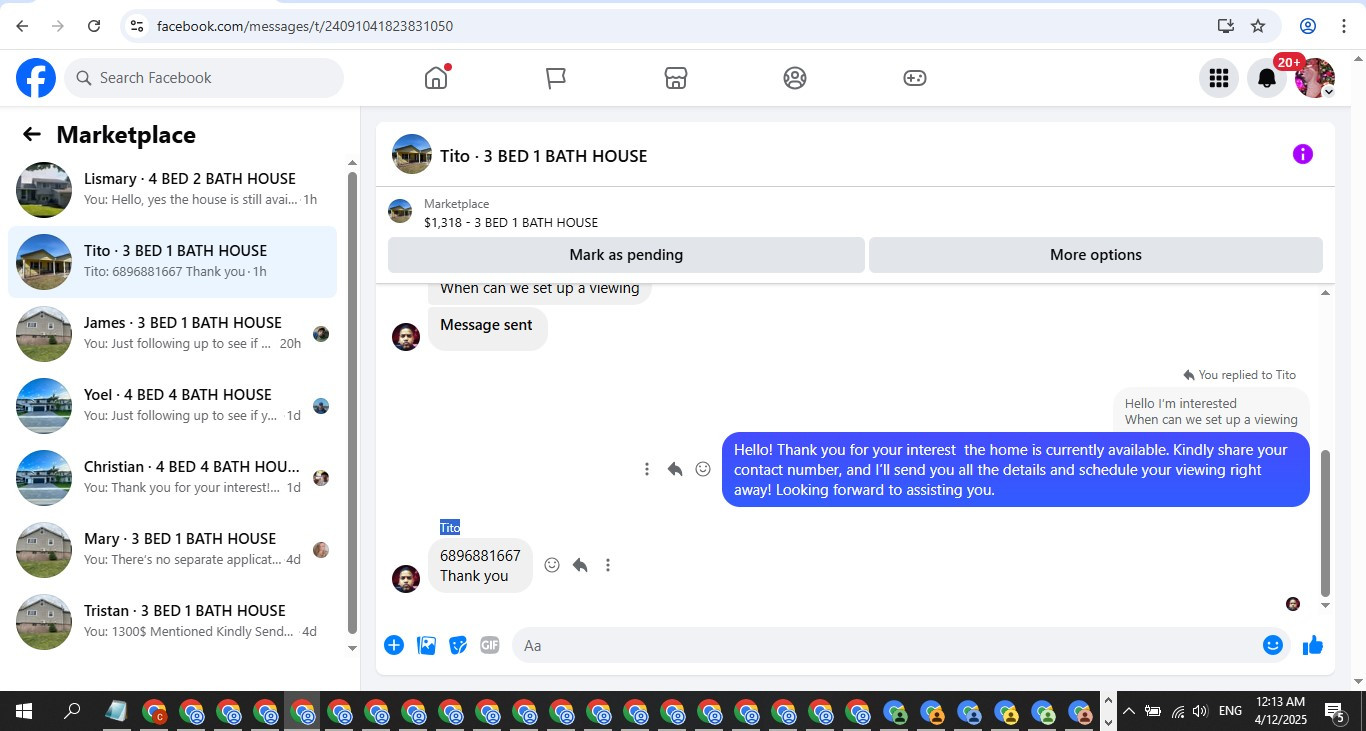Choose a GIF from the composer
This screenshot has width=1366, height=731.
[490, 645]
